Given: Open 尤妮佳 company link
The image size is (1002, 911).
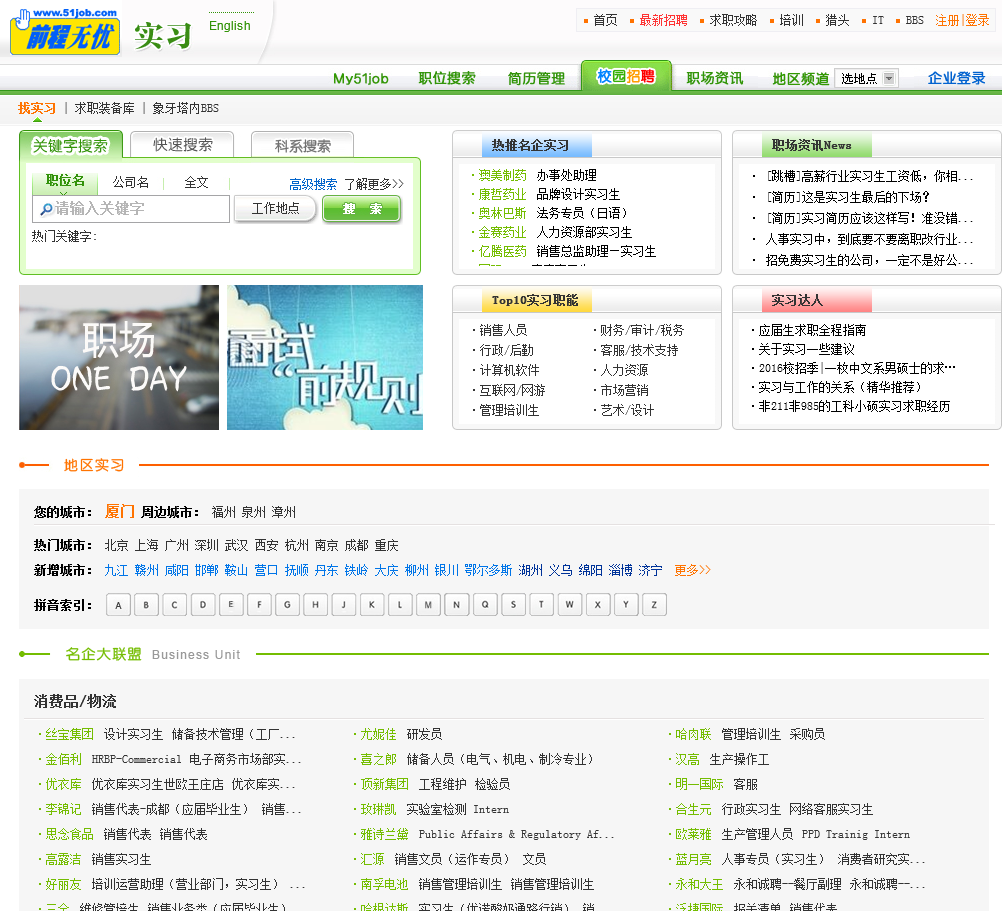Looking at the screenshot, I should click(x=378, y=735).
